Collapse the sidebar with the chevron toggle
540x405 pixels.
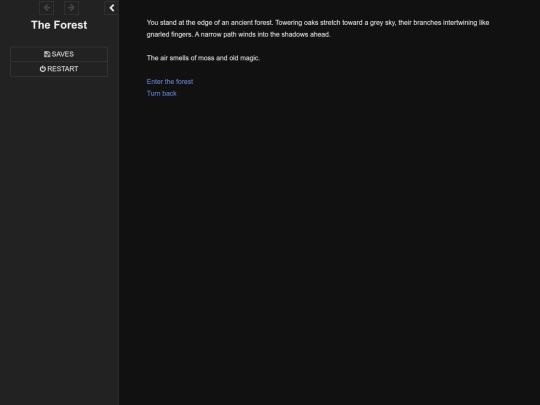[112, 8]
